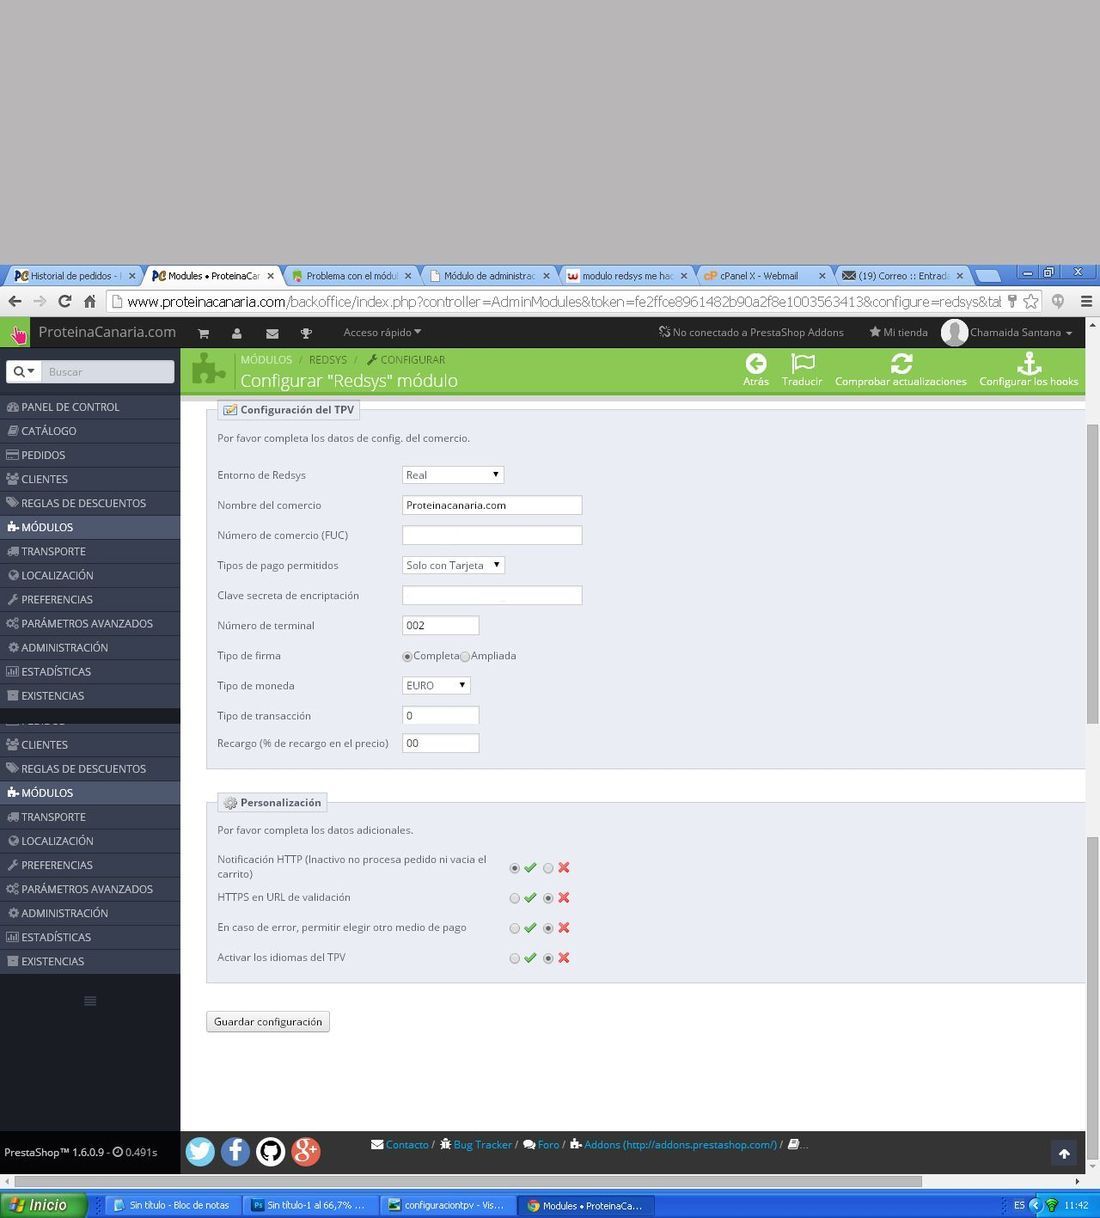
Task: Open Foro footer link
Action: tap(541, 1145)
